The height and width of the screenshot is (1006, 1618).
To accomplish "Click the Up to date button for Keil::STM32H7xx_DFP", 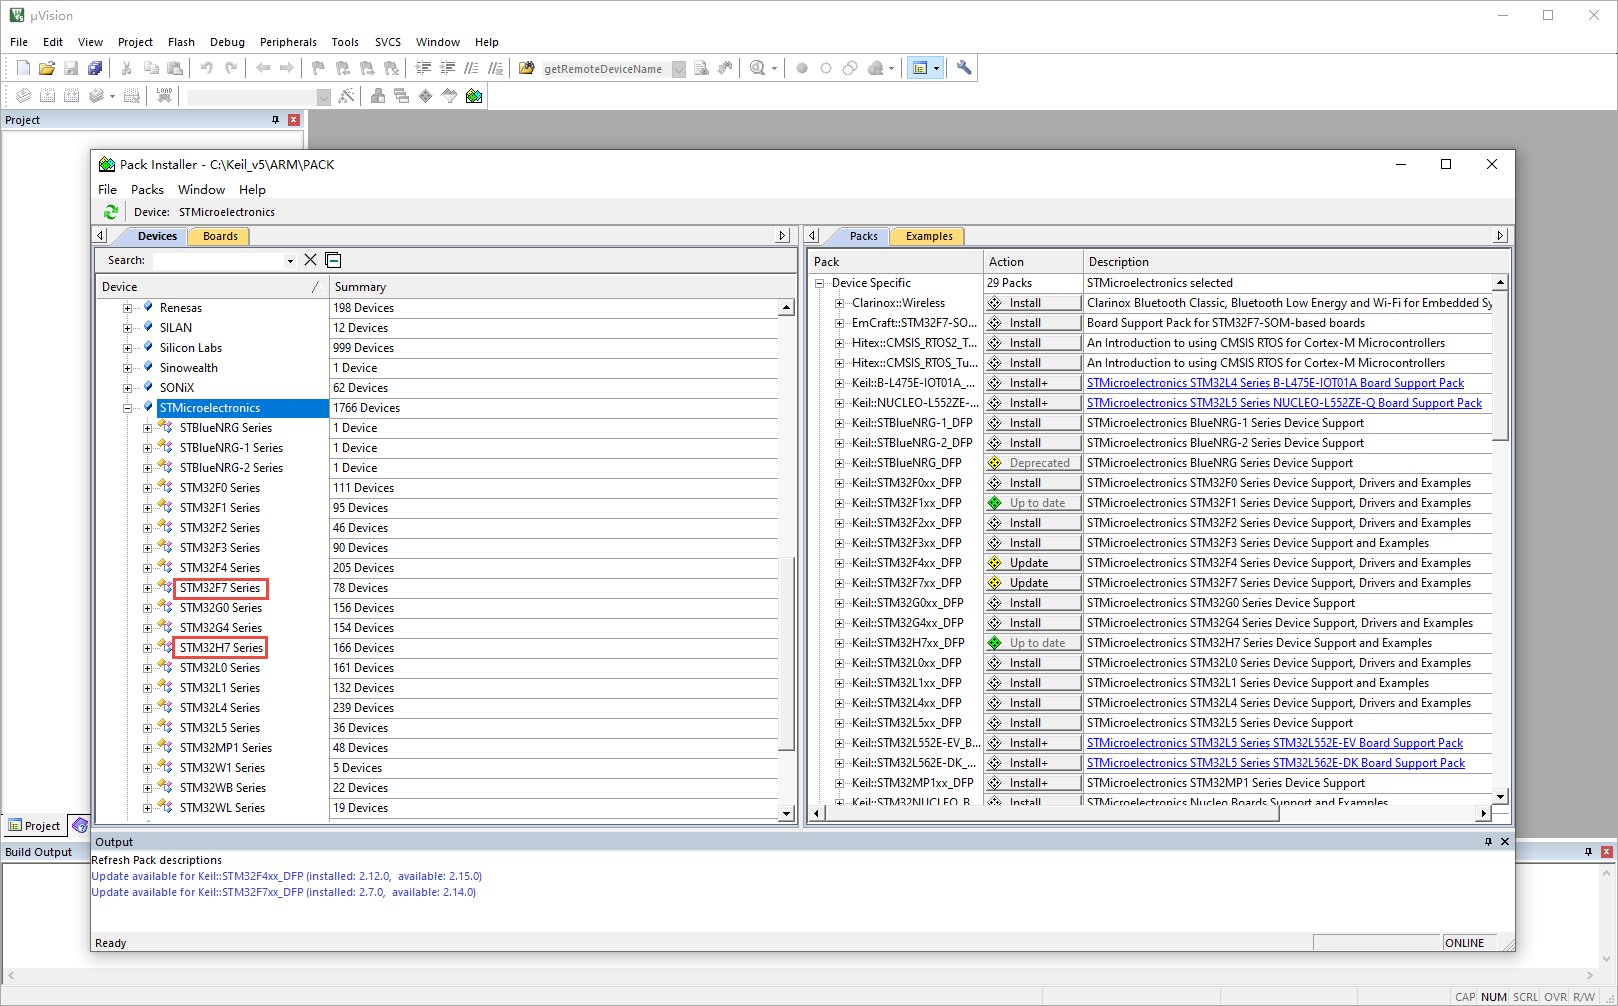I will tap(1033, 643).
